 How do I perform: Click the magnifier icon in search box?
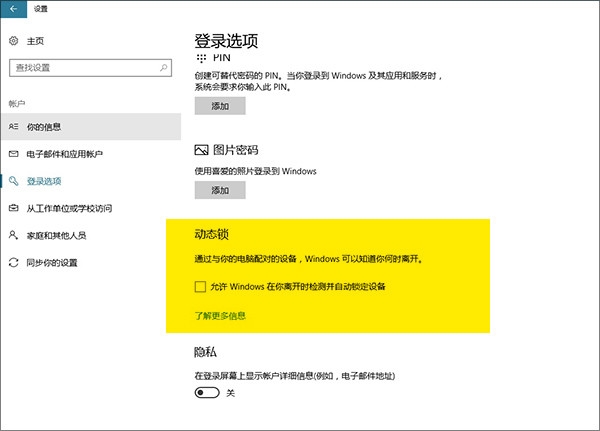tap(166, 67)
